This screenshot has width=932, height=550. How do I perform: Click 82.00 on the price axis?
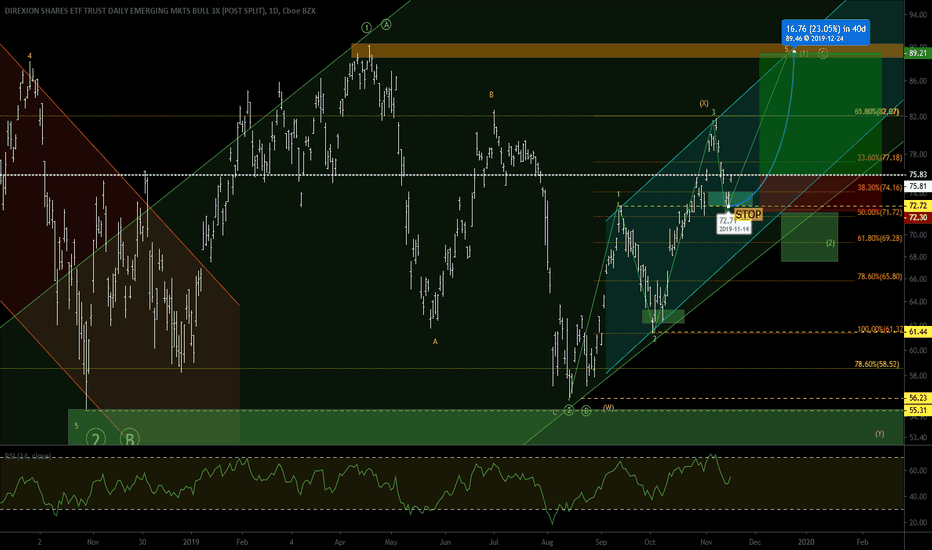(x=918, y=117)
